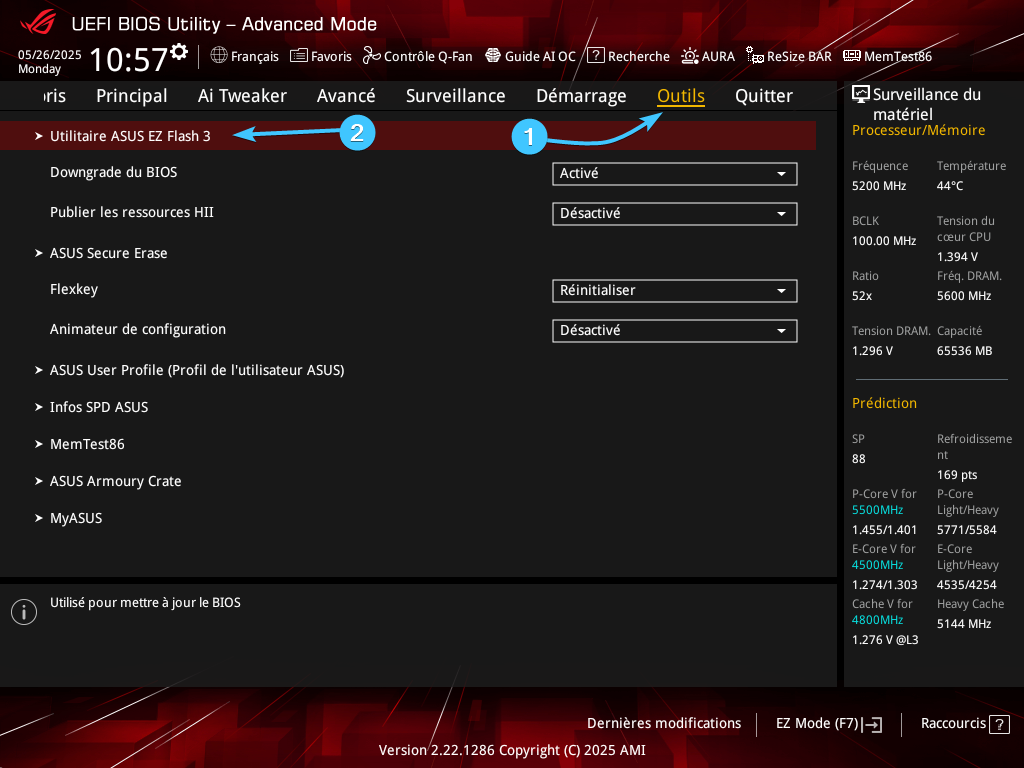Image resolution: width=1024 pixels, height=768 pixels.
Task: Expand ASUS User Profile submenu
Action: pos(197,370)
